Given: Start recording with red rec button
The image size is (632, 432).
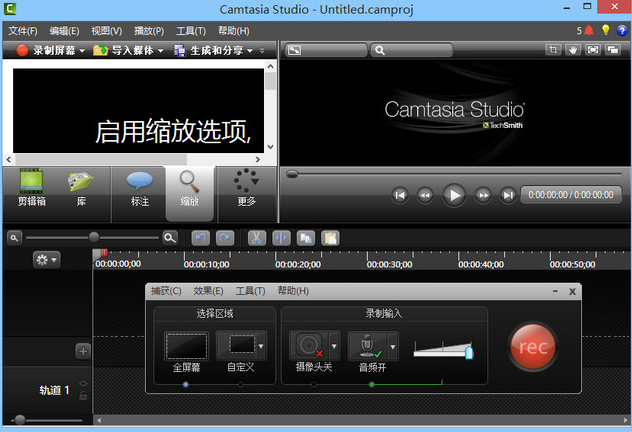Looking at the screenshot, I should pos(533,347).
